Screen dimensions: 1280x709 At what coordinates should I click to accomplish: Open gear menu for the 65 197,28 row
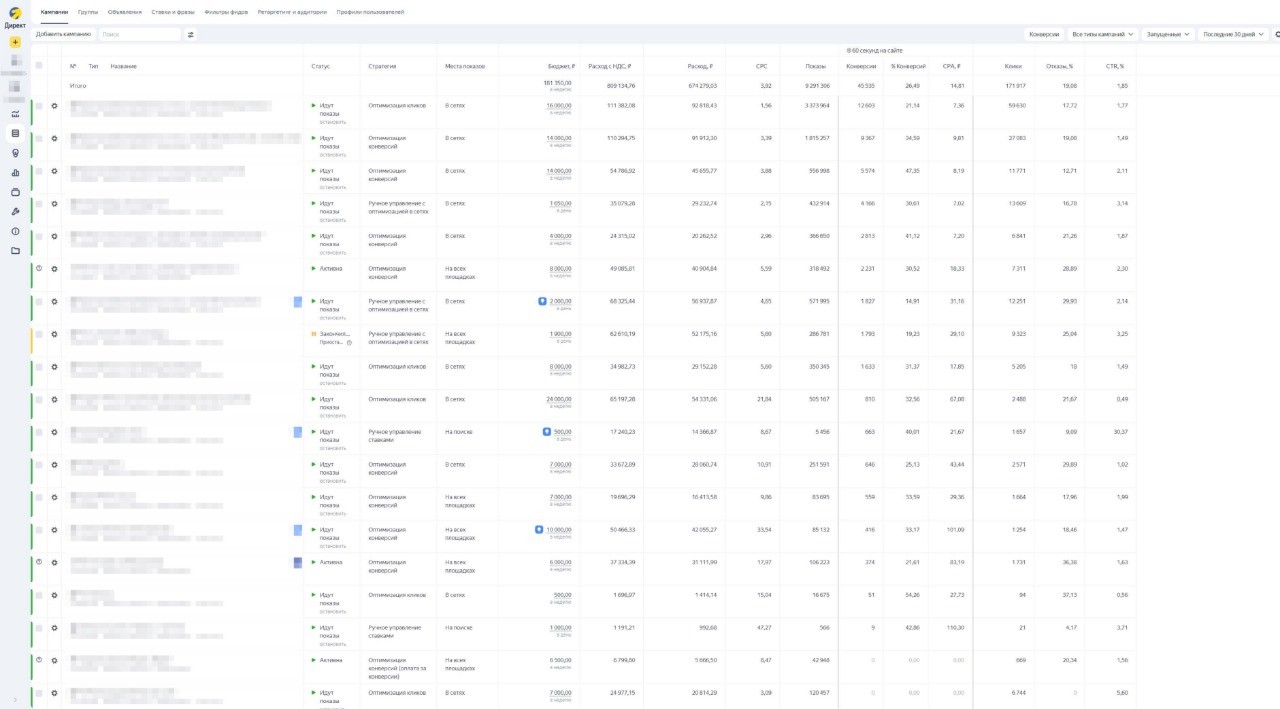coord(55,399)
